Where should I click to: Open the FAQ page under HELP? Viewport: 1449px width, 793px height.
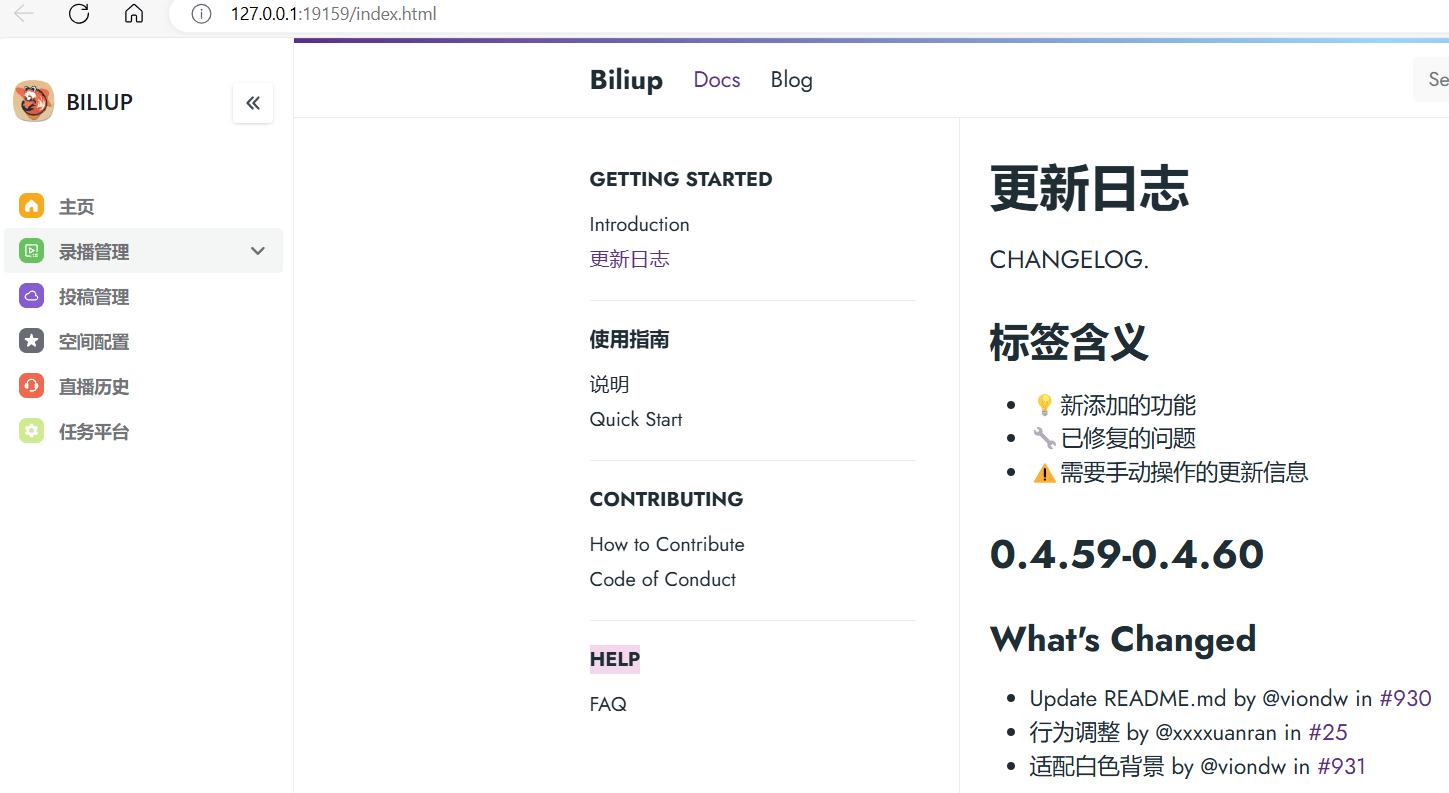(x=608, y=704)
